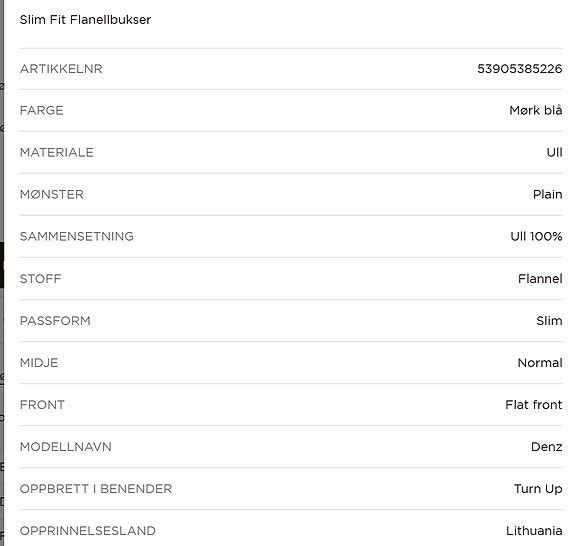The width and height of the screenshot is (575, 546).
Task: Select the Flat front value
Action: click(533, 404)
